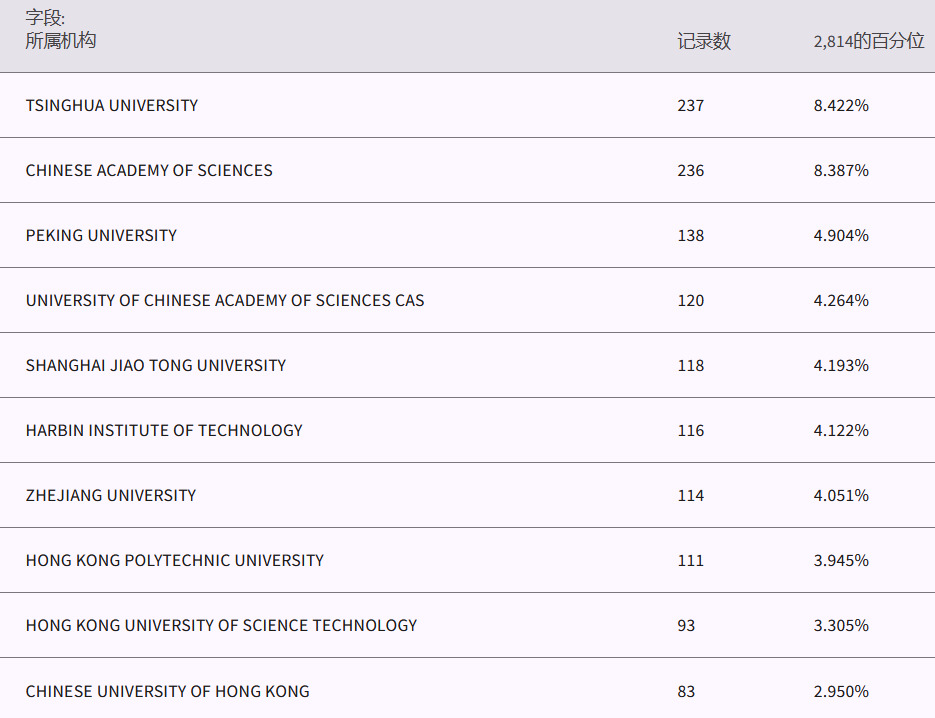Click the TSINGHUA UNIVERSITY institution name

[x=112, y=105]
